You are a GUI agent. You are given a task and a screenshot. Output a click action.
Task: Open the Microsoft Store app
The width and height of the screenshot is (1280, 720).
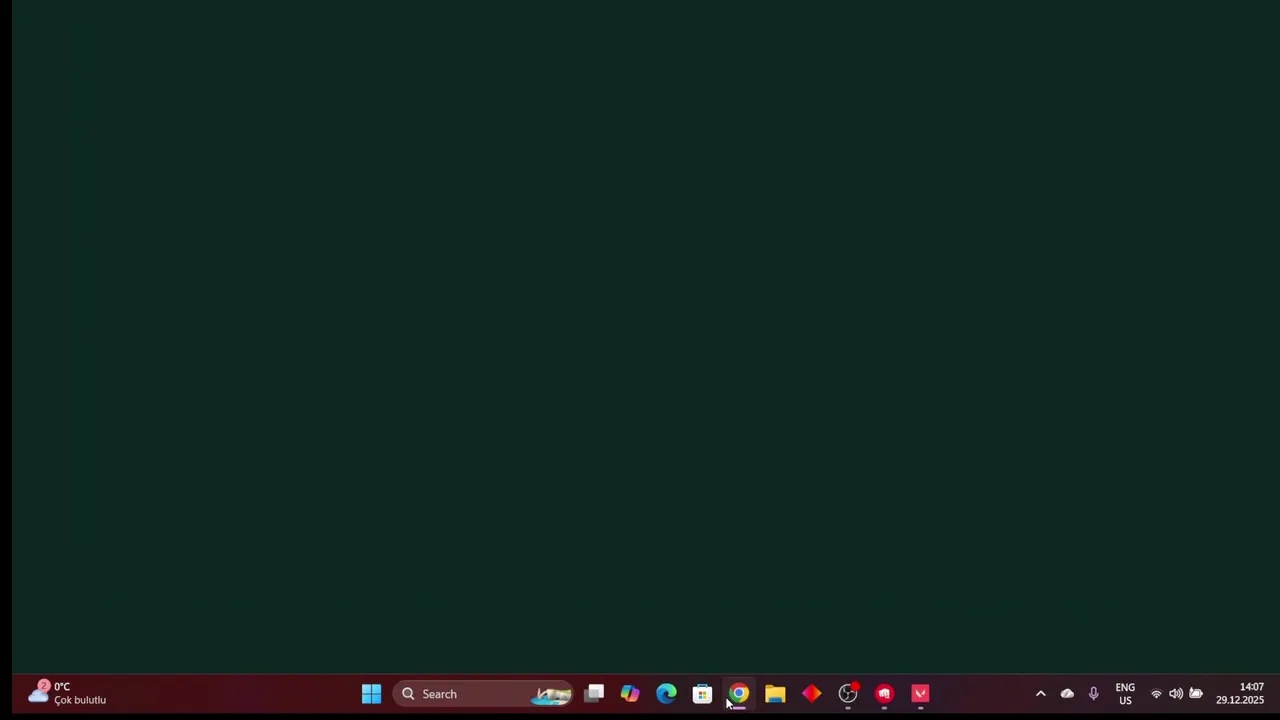point(702,694)
